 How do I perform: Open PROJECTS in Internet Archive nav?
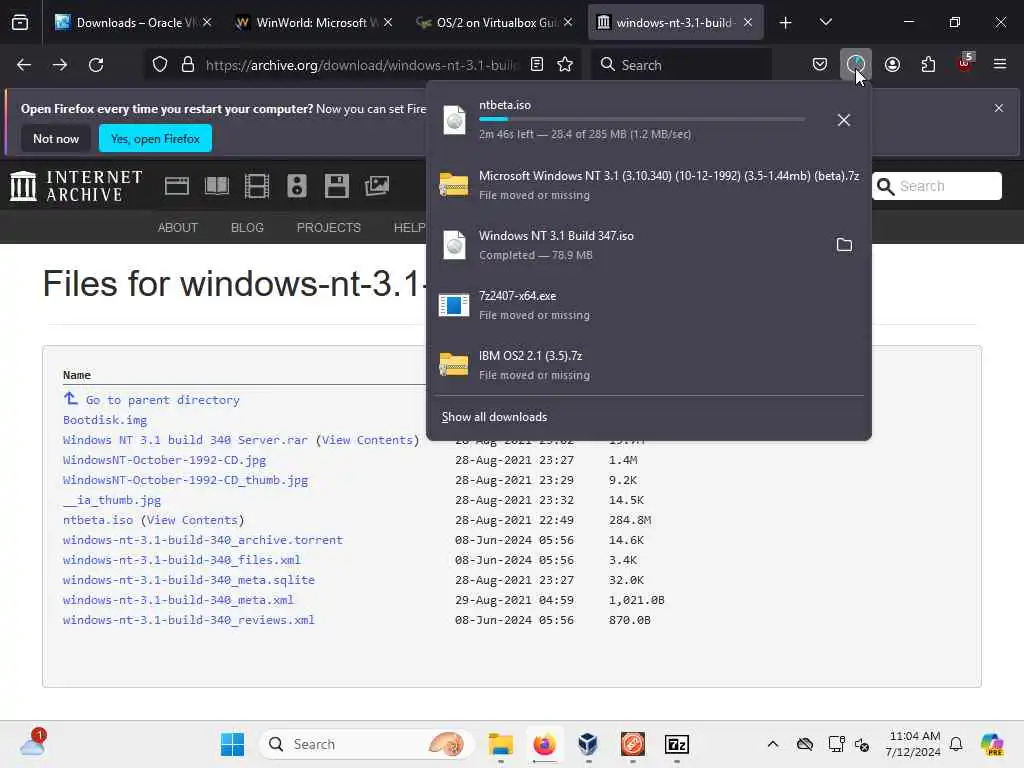click(328, 227)
